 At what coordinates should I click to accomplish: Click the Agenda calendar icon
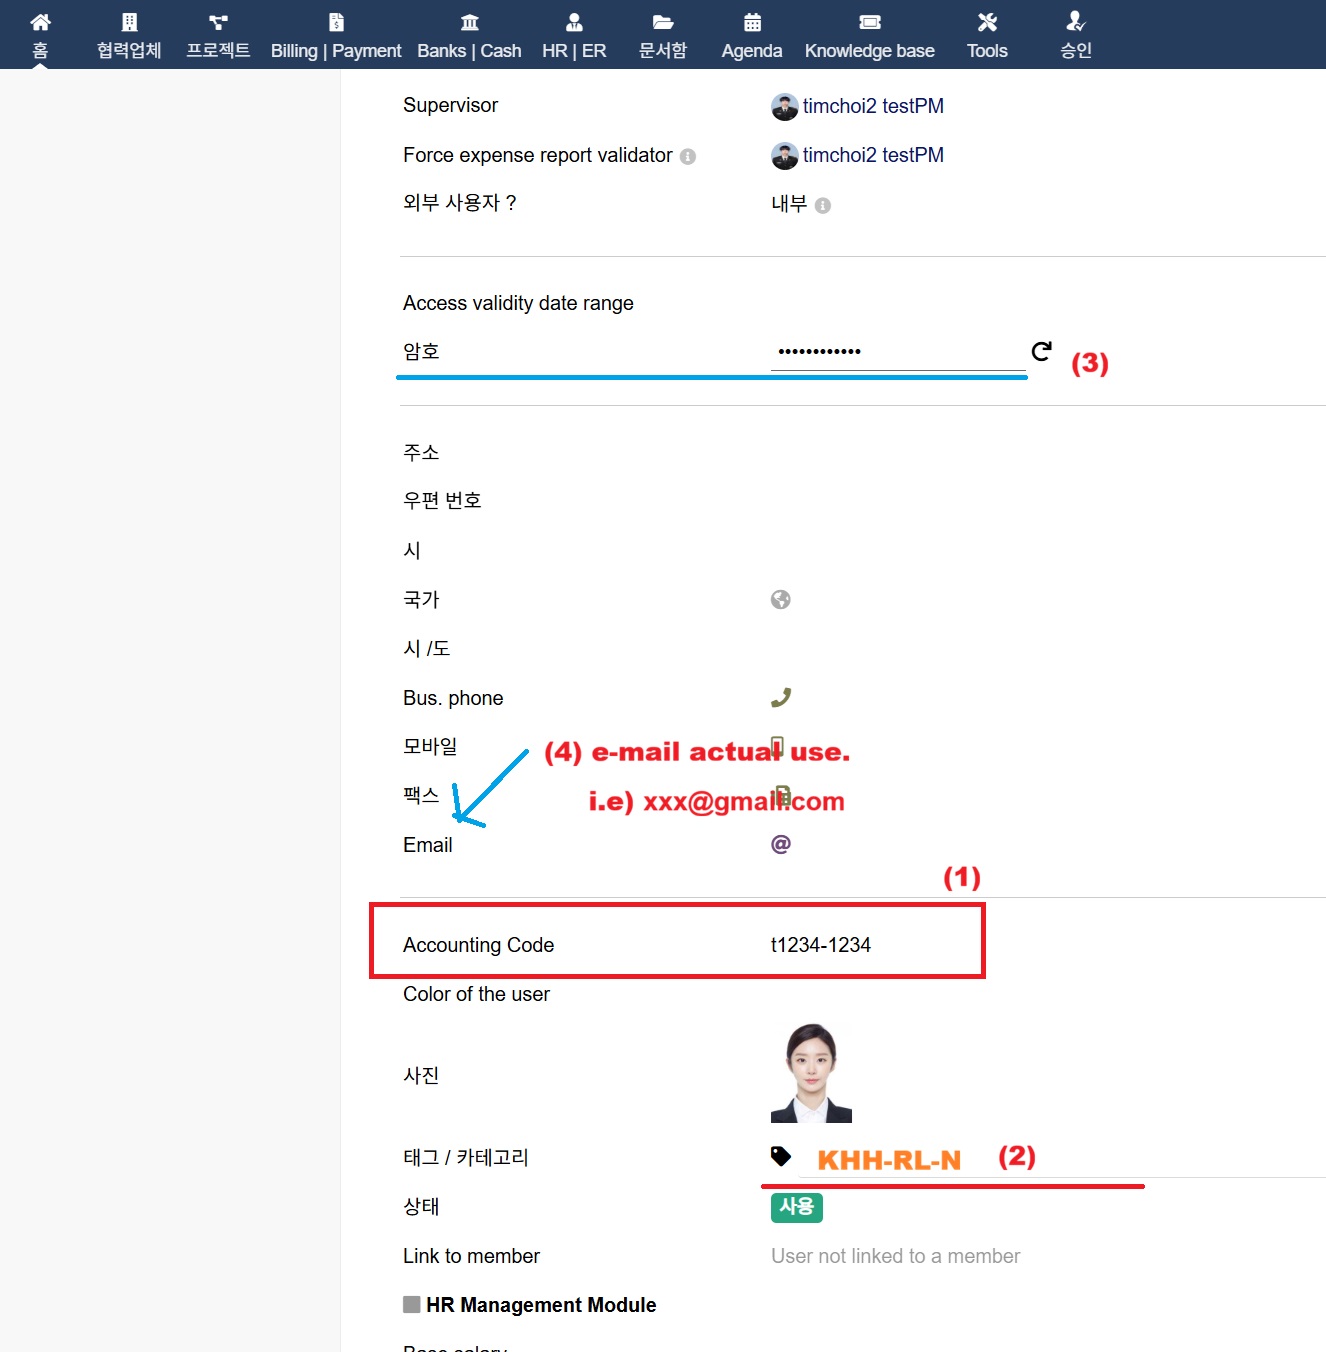pyautogui.click(x=752, y=22)
